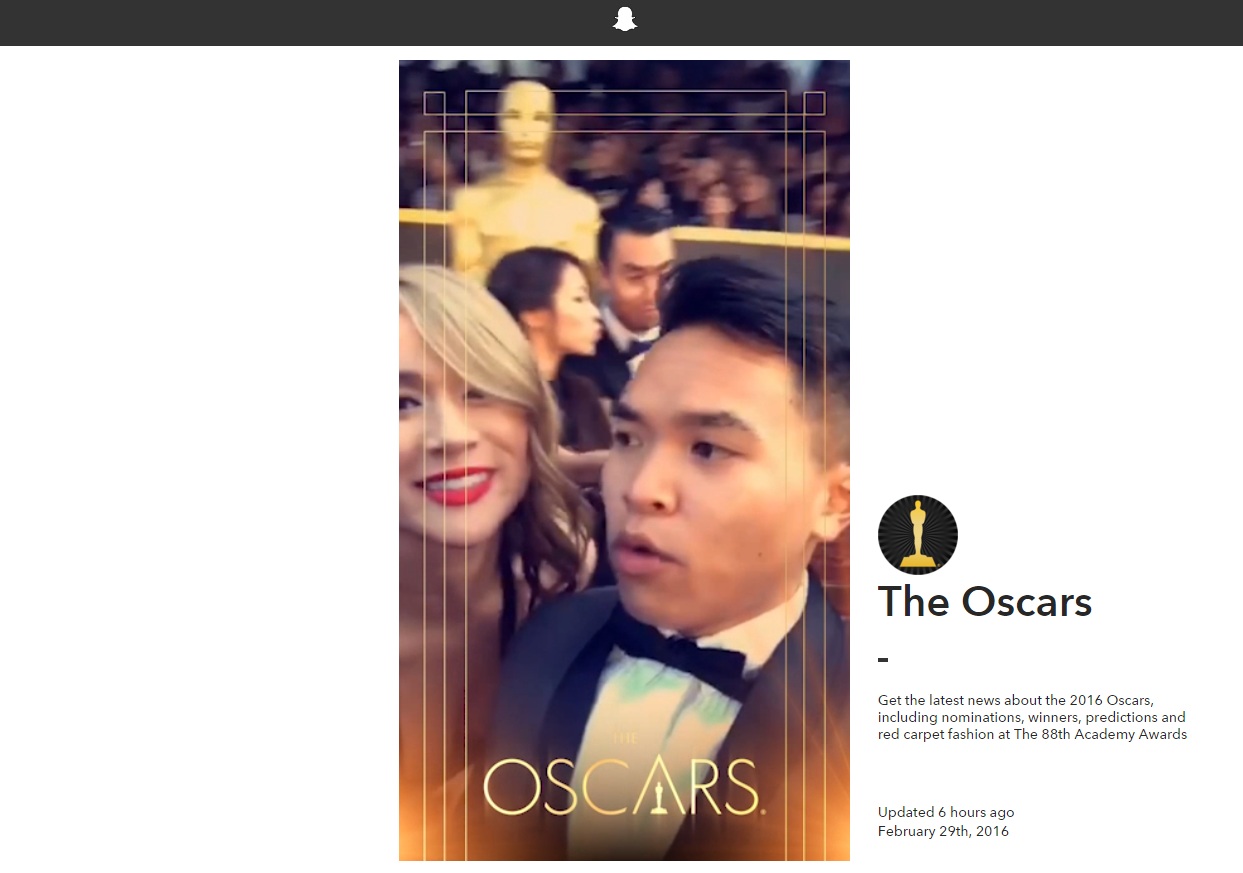This screenshot has width=1243, height=873.
Task: Click the 'Get the latest news' description text
Action: tap(1032, 717)
